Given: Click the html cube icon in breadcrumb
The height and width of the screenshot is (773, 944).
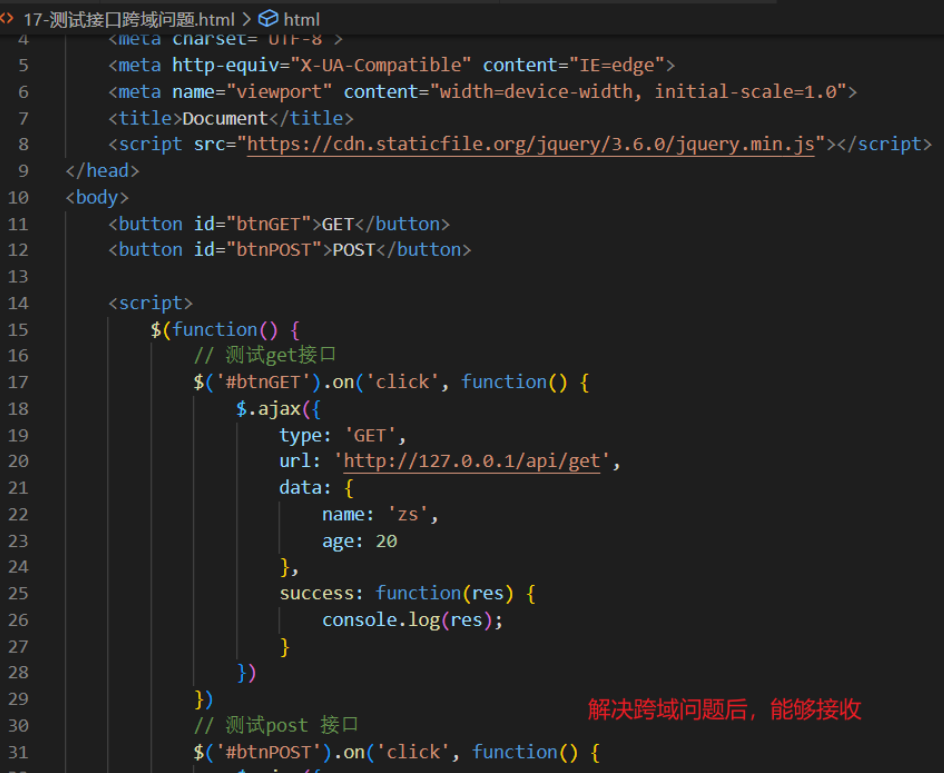Looking at the screenshot, I should tap(268, 19).
